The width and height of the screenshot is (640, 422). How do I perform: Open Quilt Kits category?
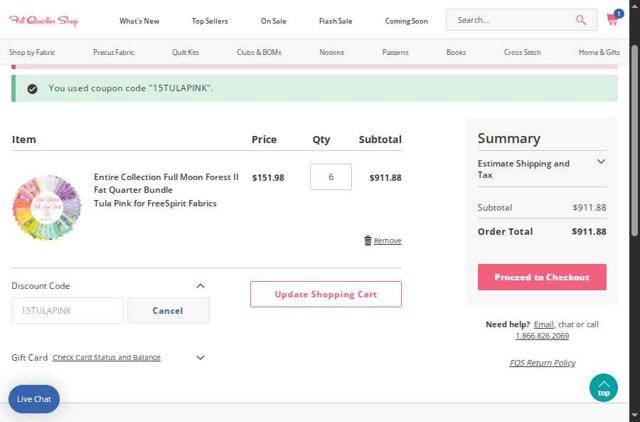pos(185,52)
